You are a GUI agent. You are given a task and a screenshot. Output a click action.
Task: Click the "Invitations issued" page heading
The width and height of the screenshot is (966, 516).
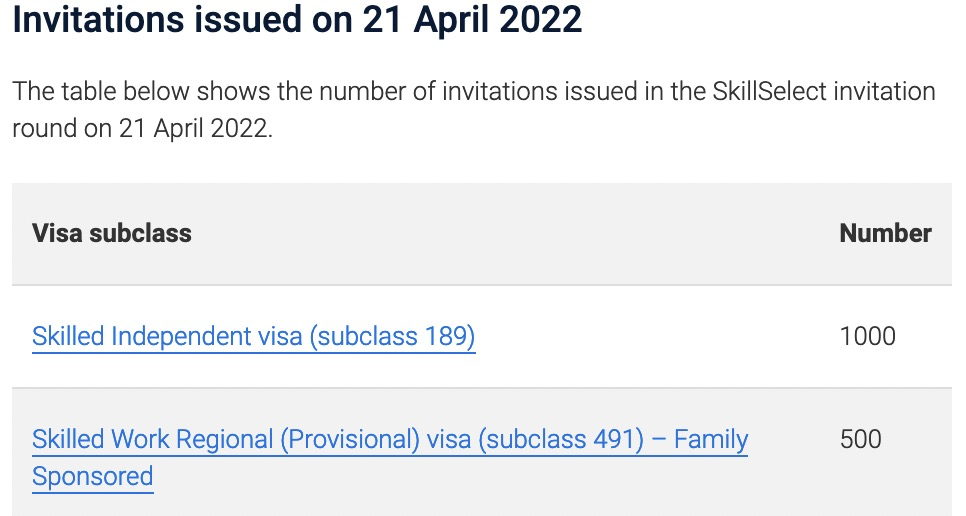[296, 20]
